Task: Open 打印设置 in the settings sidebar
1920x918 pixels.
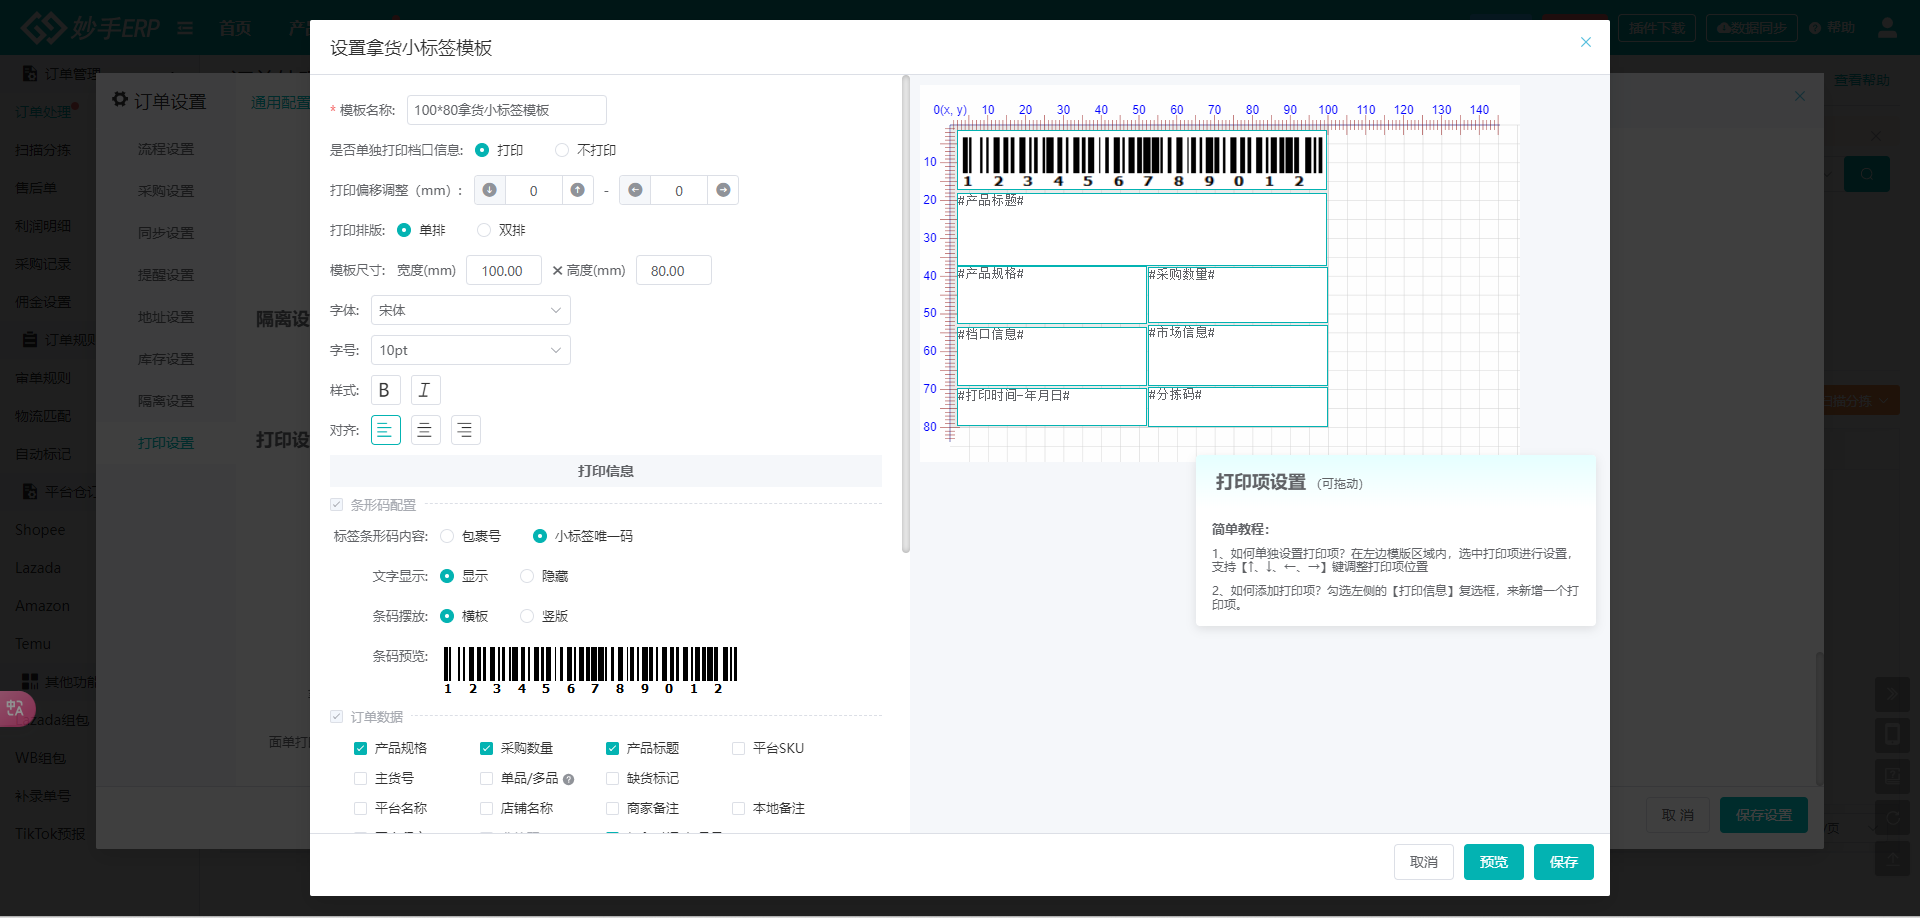Action: (x=166, y=443)
